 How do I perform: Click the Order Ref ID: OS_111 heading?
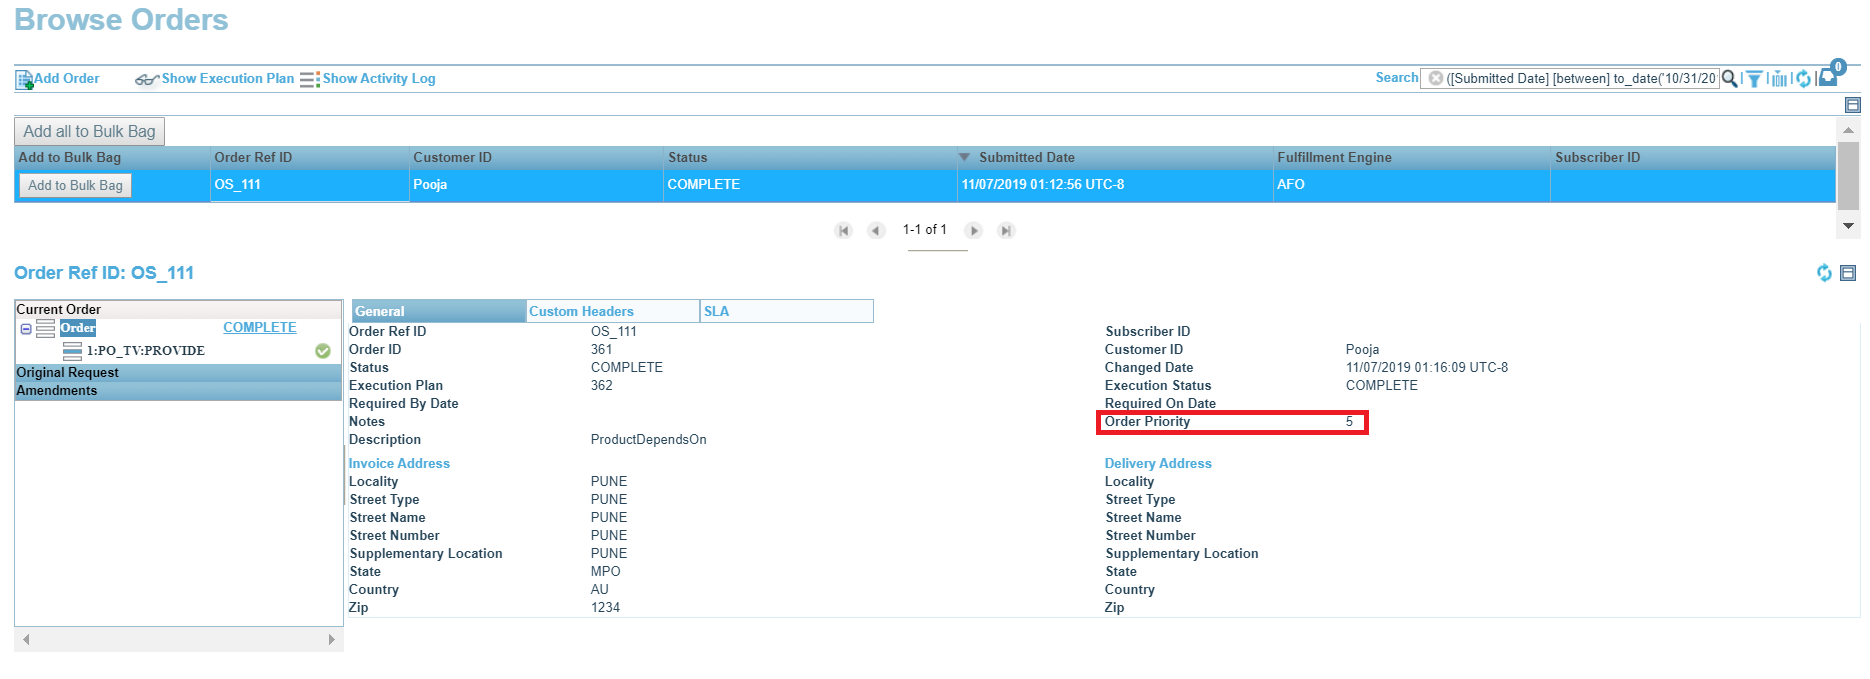point(104,273)
